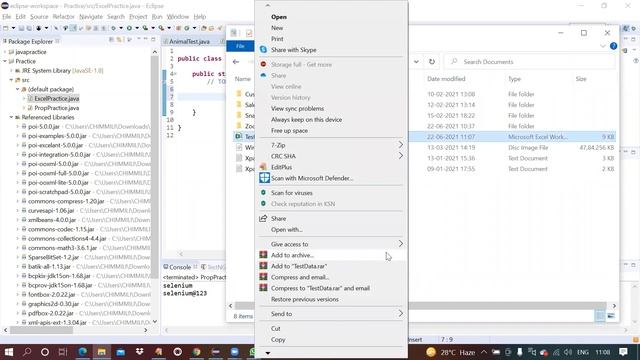Expand the CRC SHA submenu
Image resolution: width=640 pixels, height=360 pixels.
click(x=331, y=156)
